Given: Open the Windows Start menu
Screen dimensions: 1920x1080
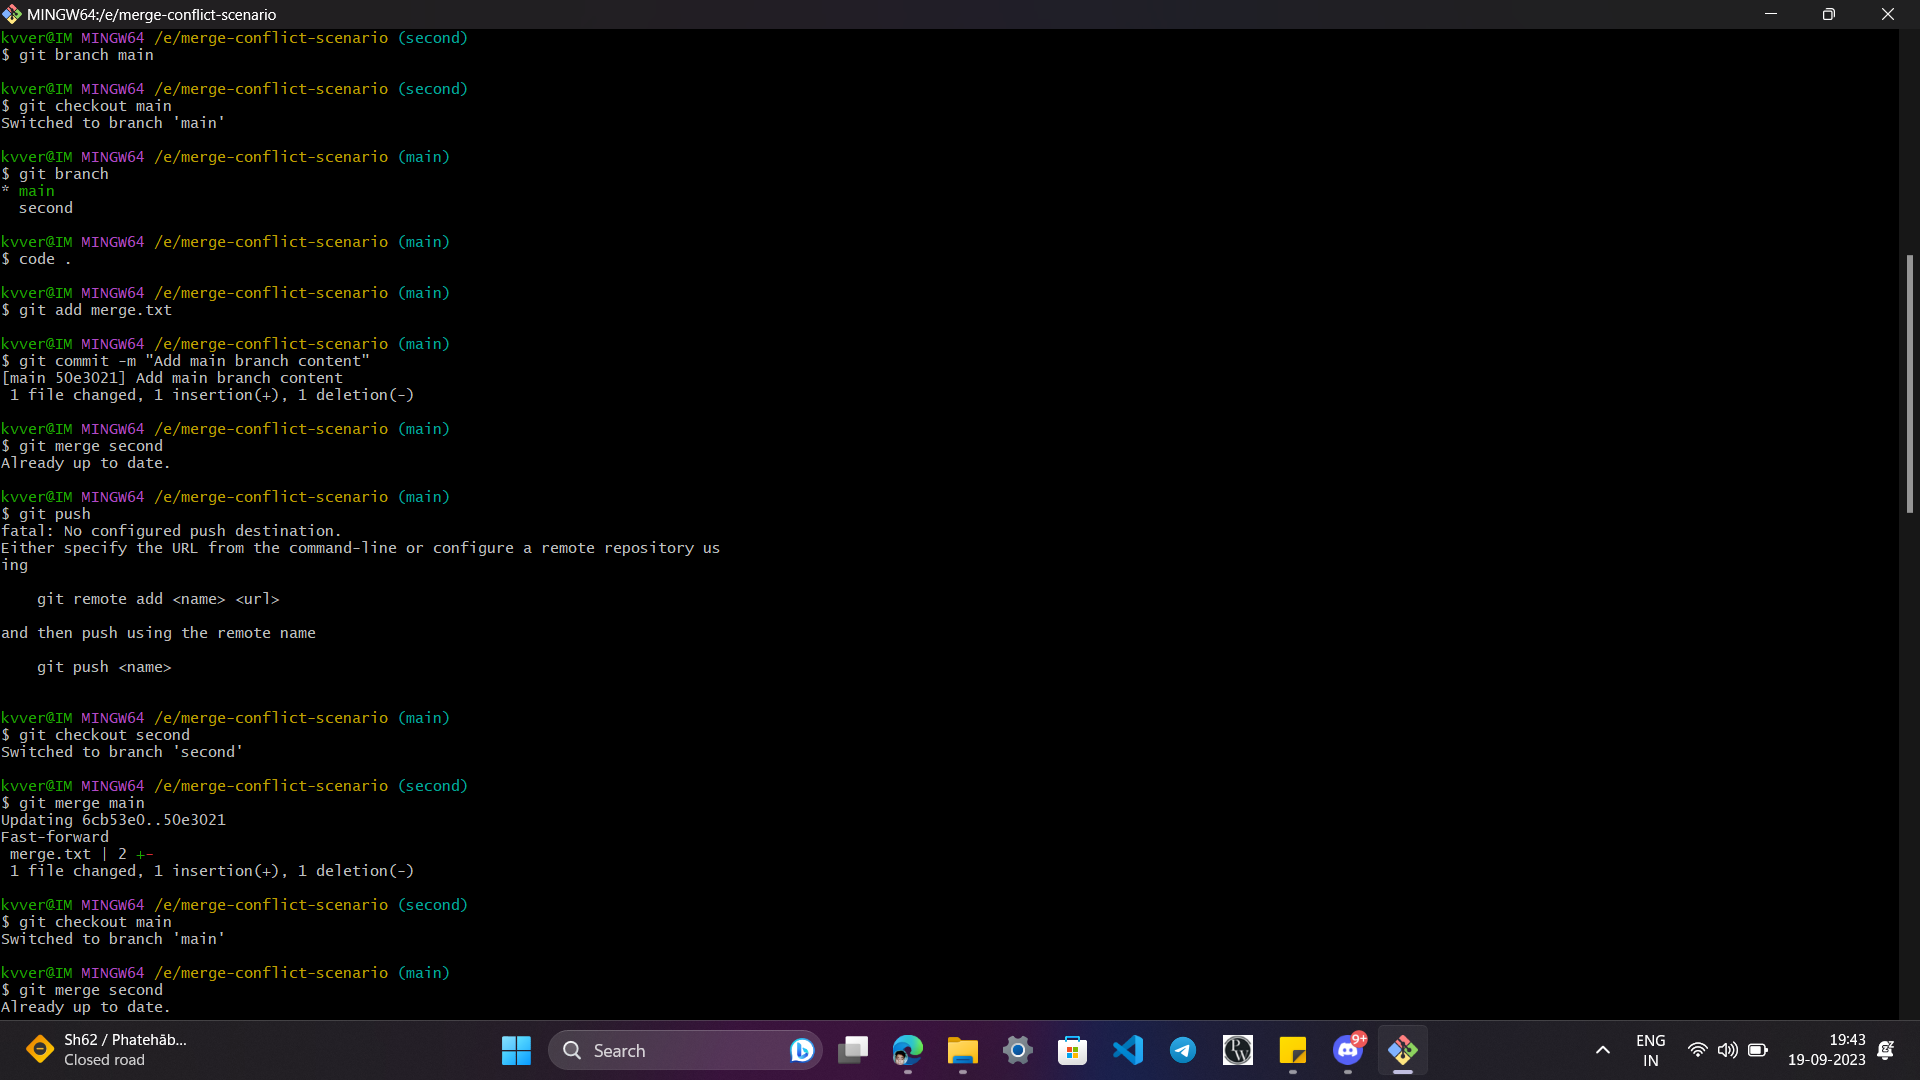Looking at the screenshot, I should pos(516,1050).
